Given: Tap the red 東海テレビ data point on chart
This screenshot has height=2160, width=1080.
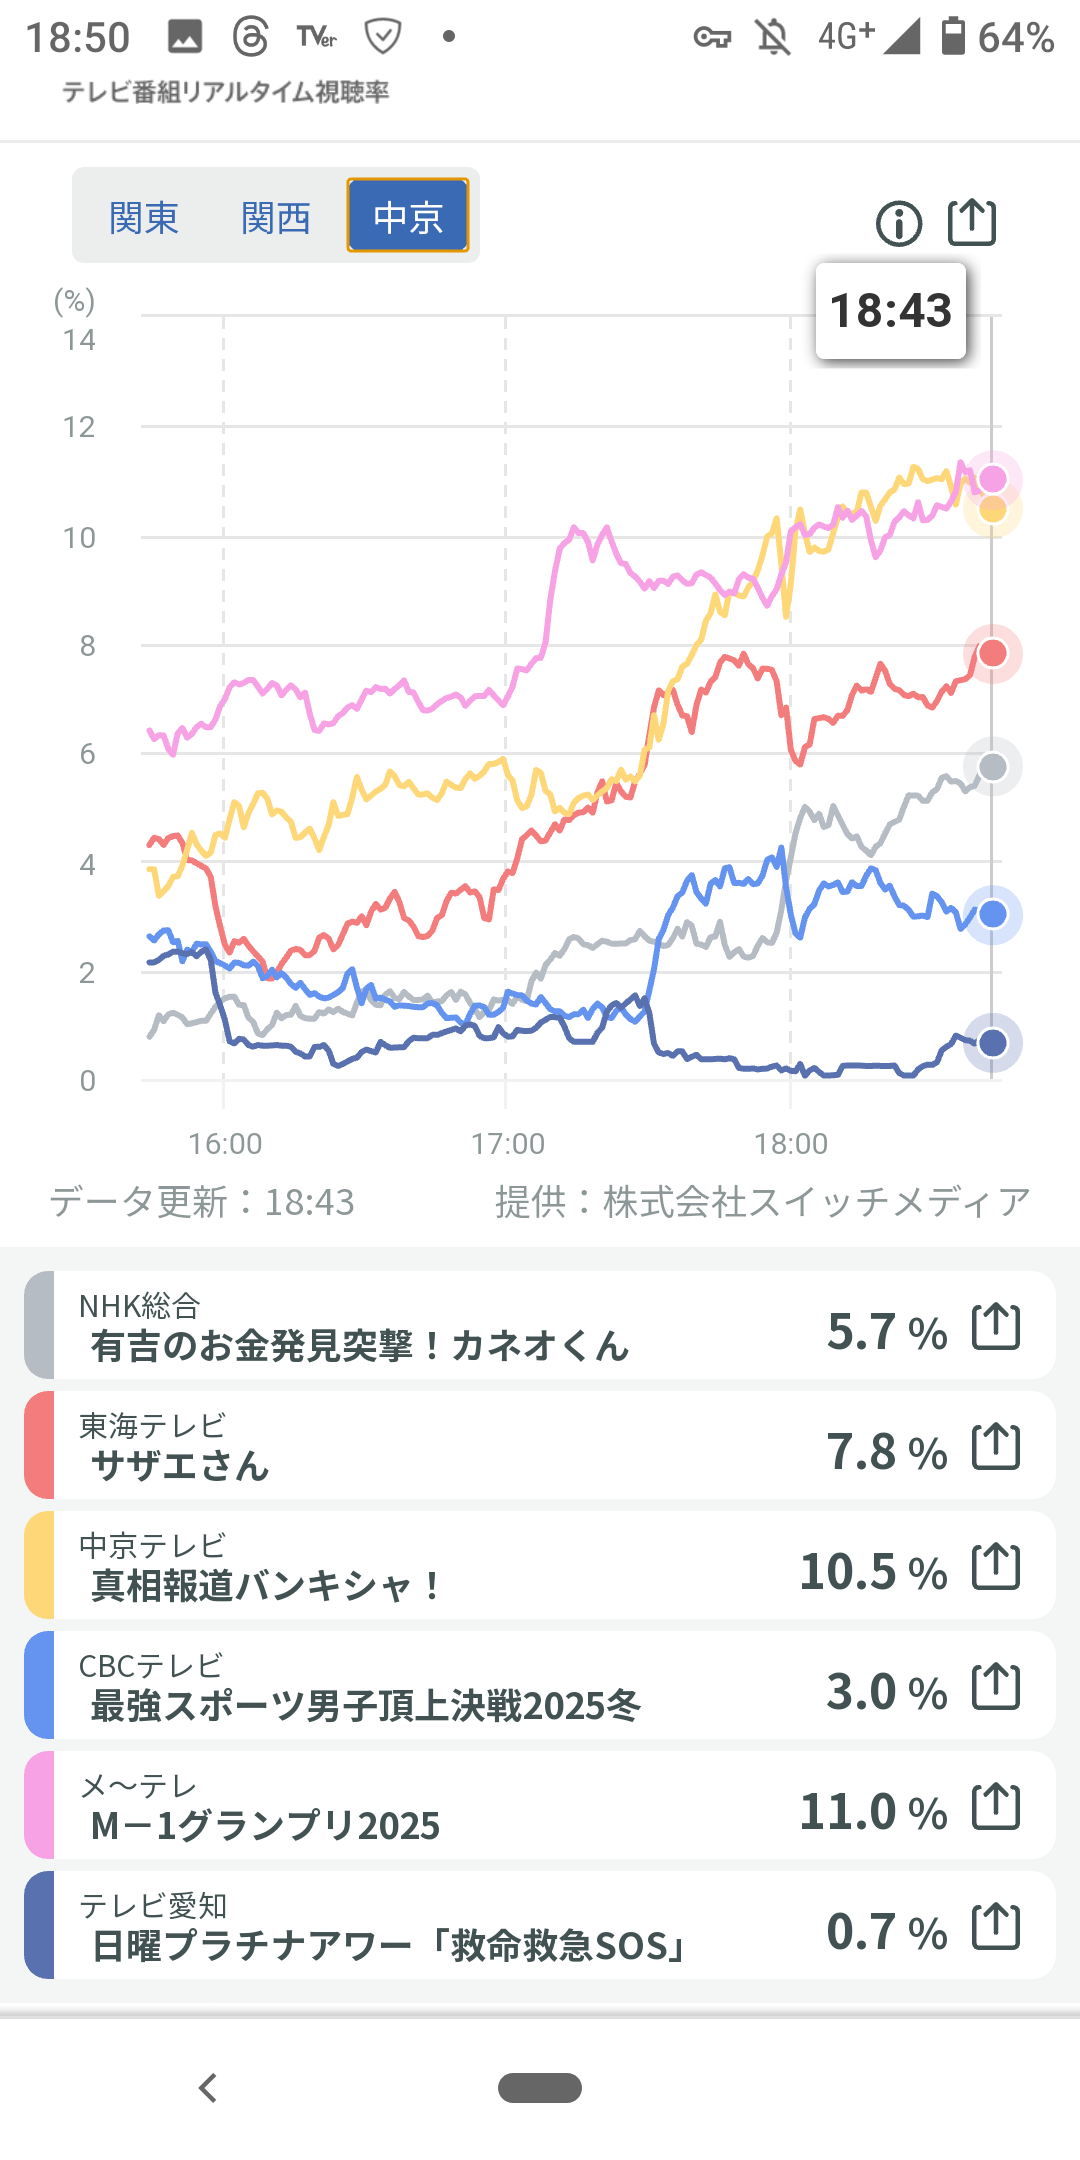Looking at the screenshot, I should coord(993,653).
